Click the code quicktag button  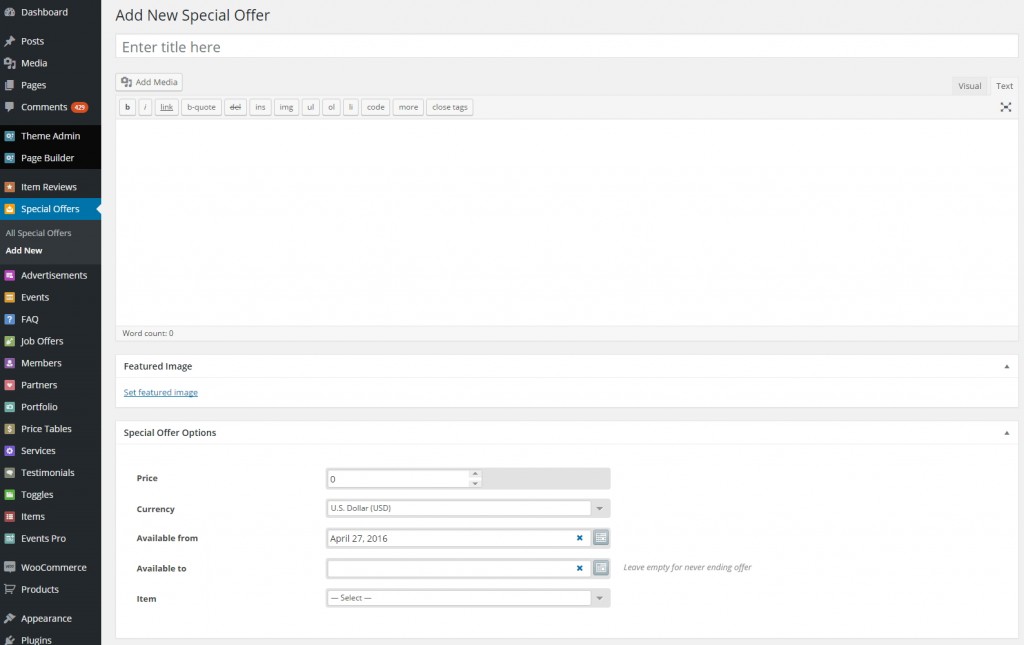(376, 107)
